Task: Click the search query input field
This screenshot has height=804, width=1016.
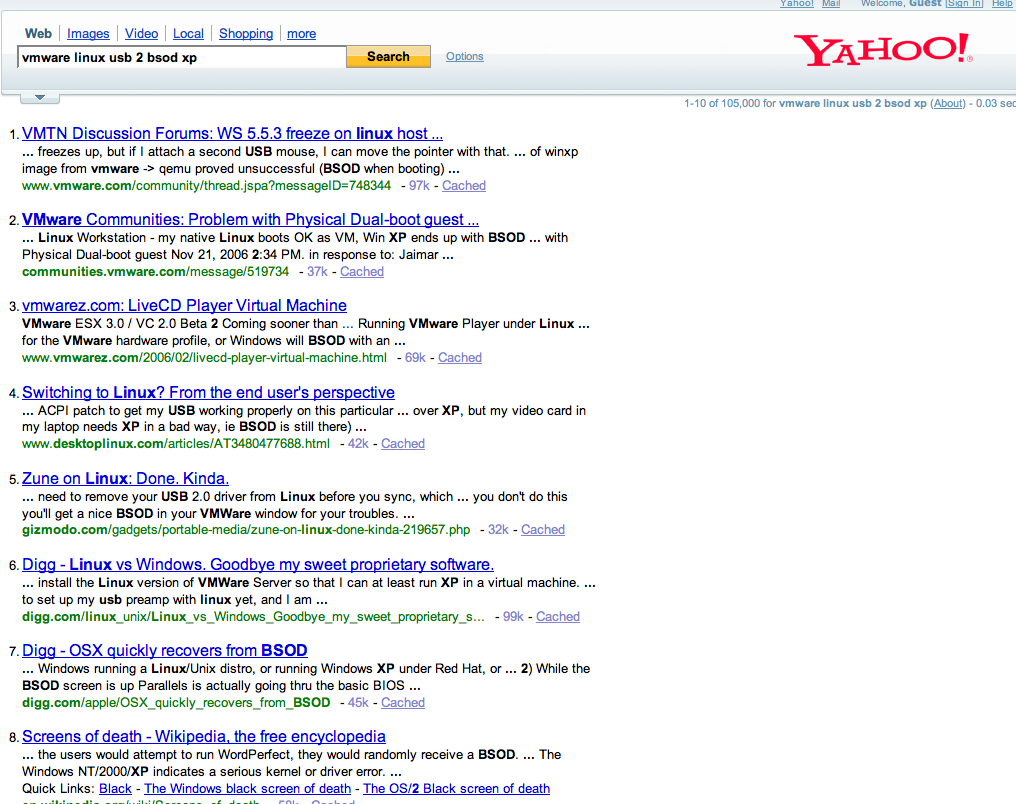Action: tap(182, 57)
